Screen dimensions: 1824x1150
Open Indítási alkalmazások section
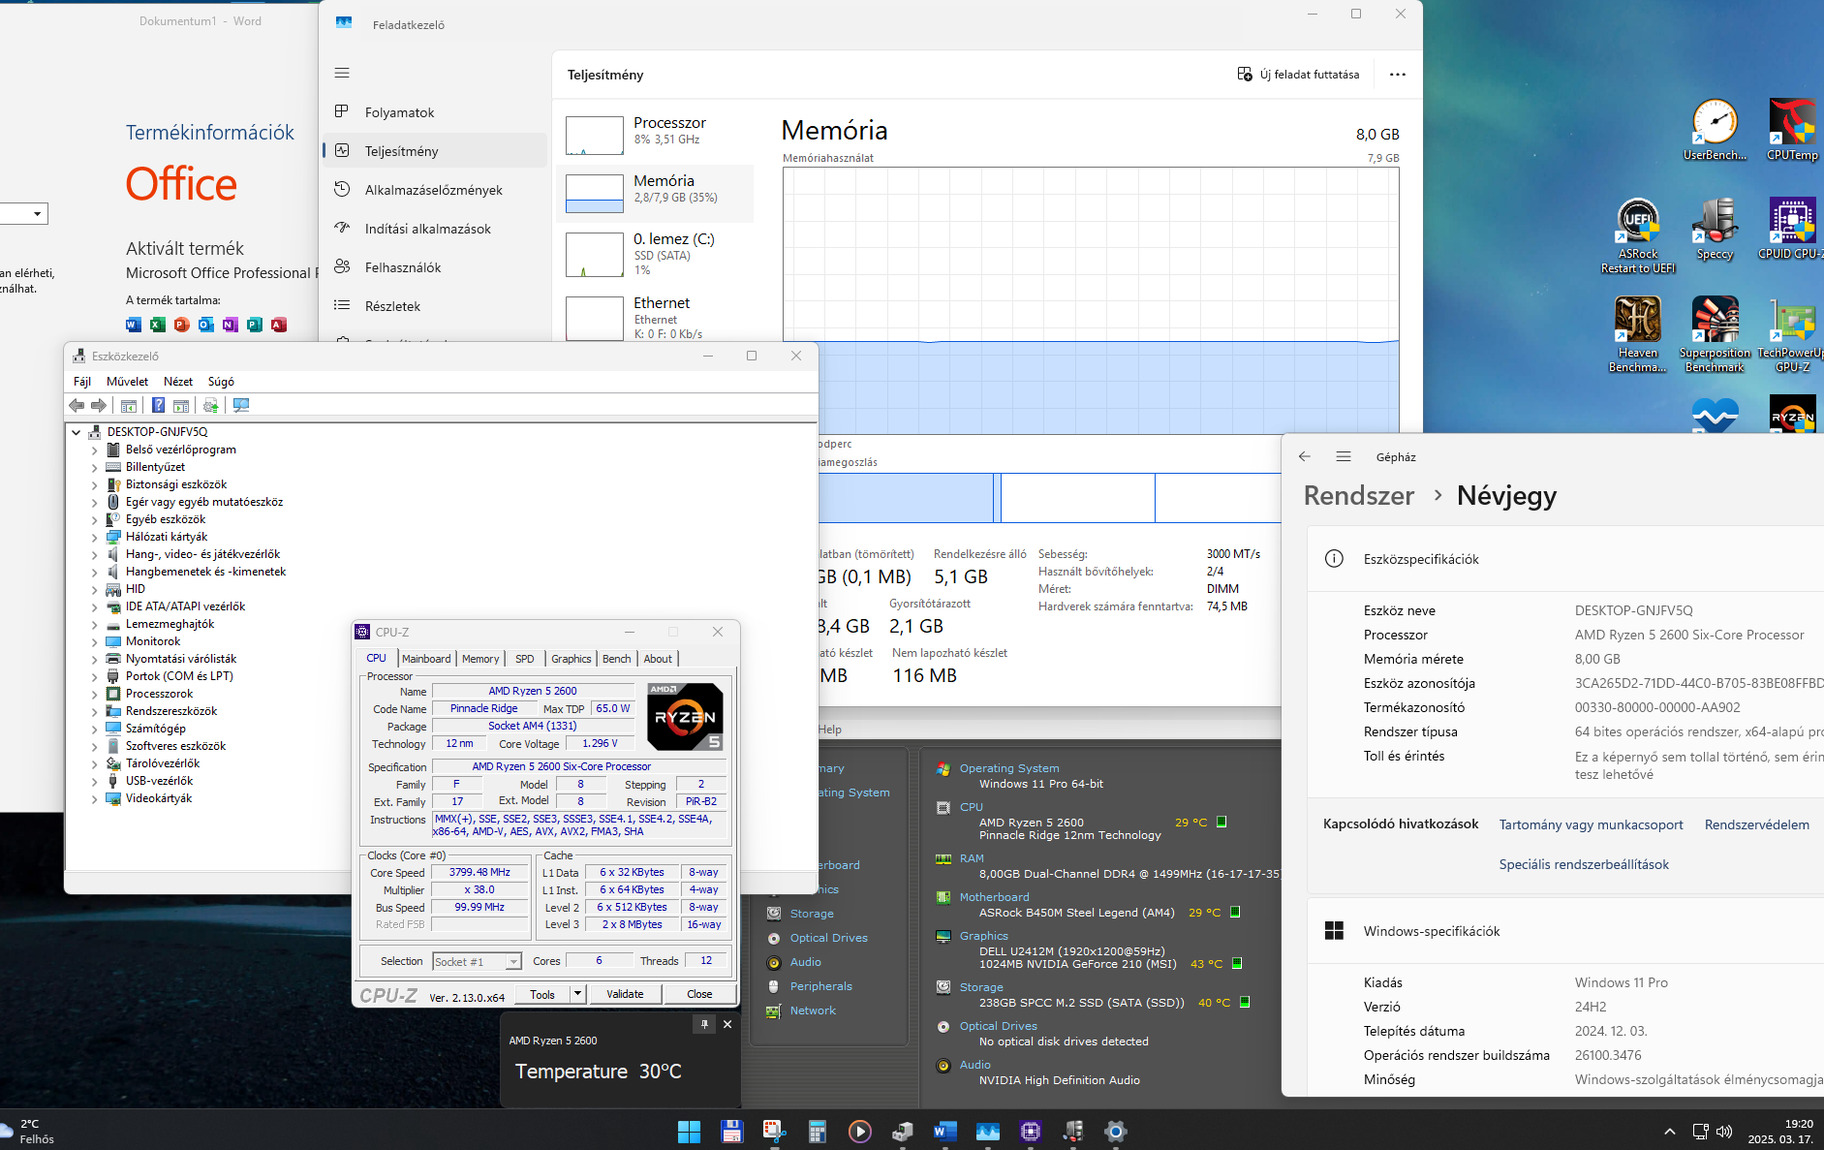[x=435, y=229]
